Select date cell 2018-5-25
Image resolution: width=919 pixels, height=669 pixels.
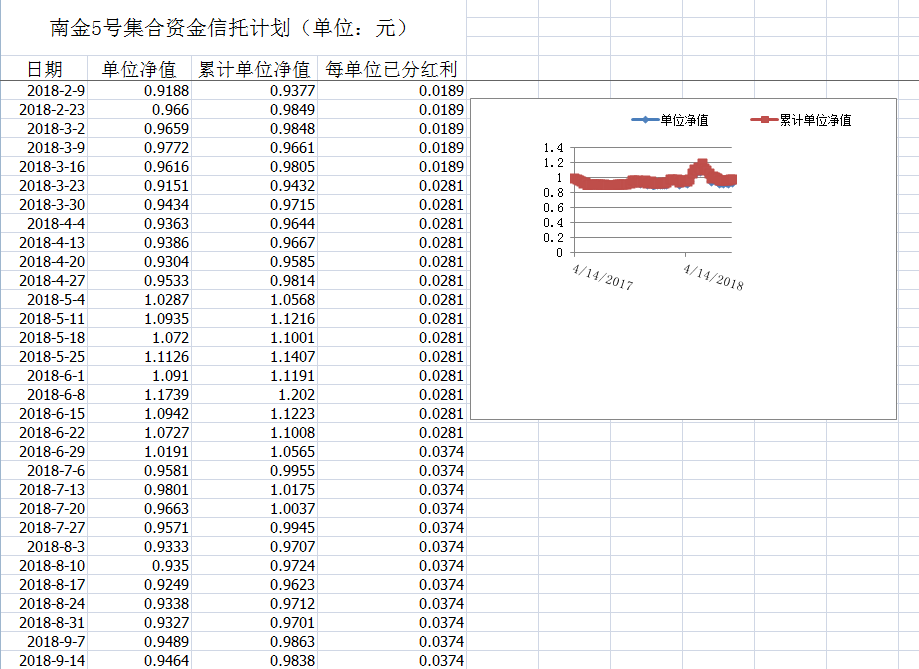click(45, 357)
